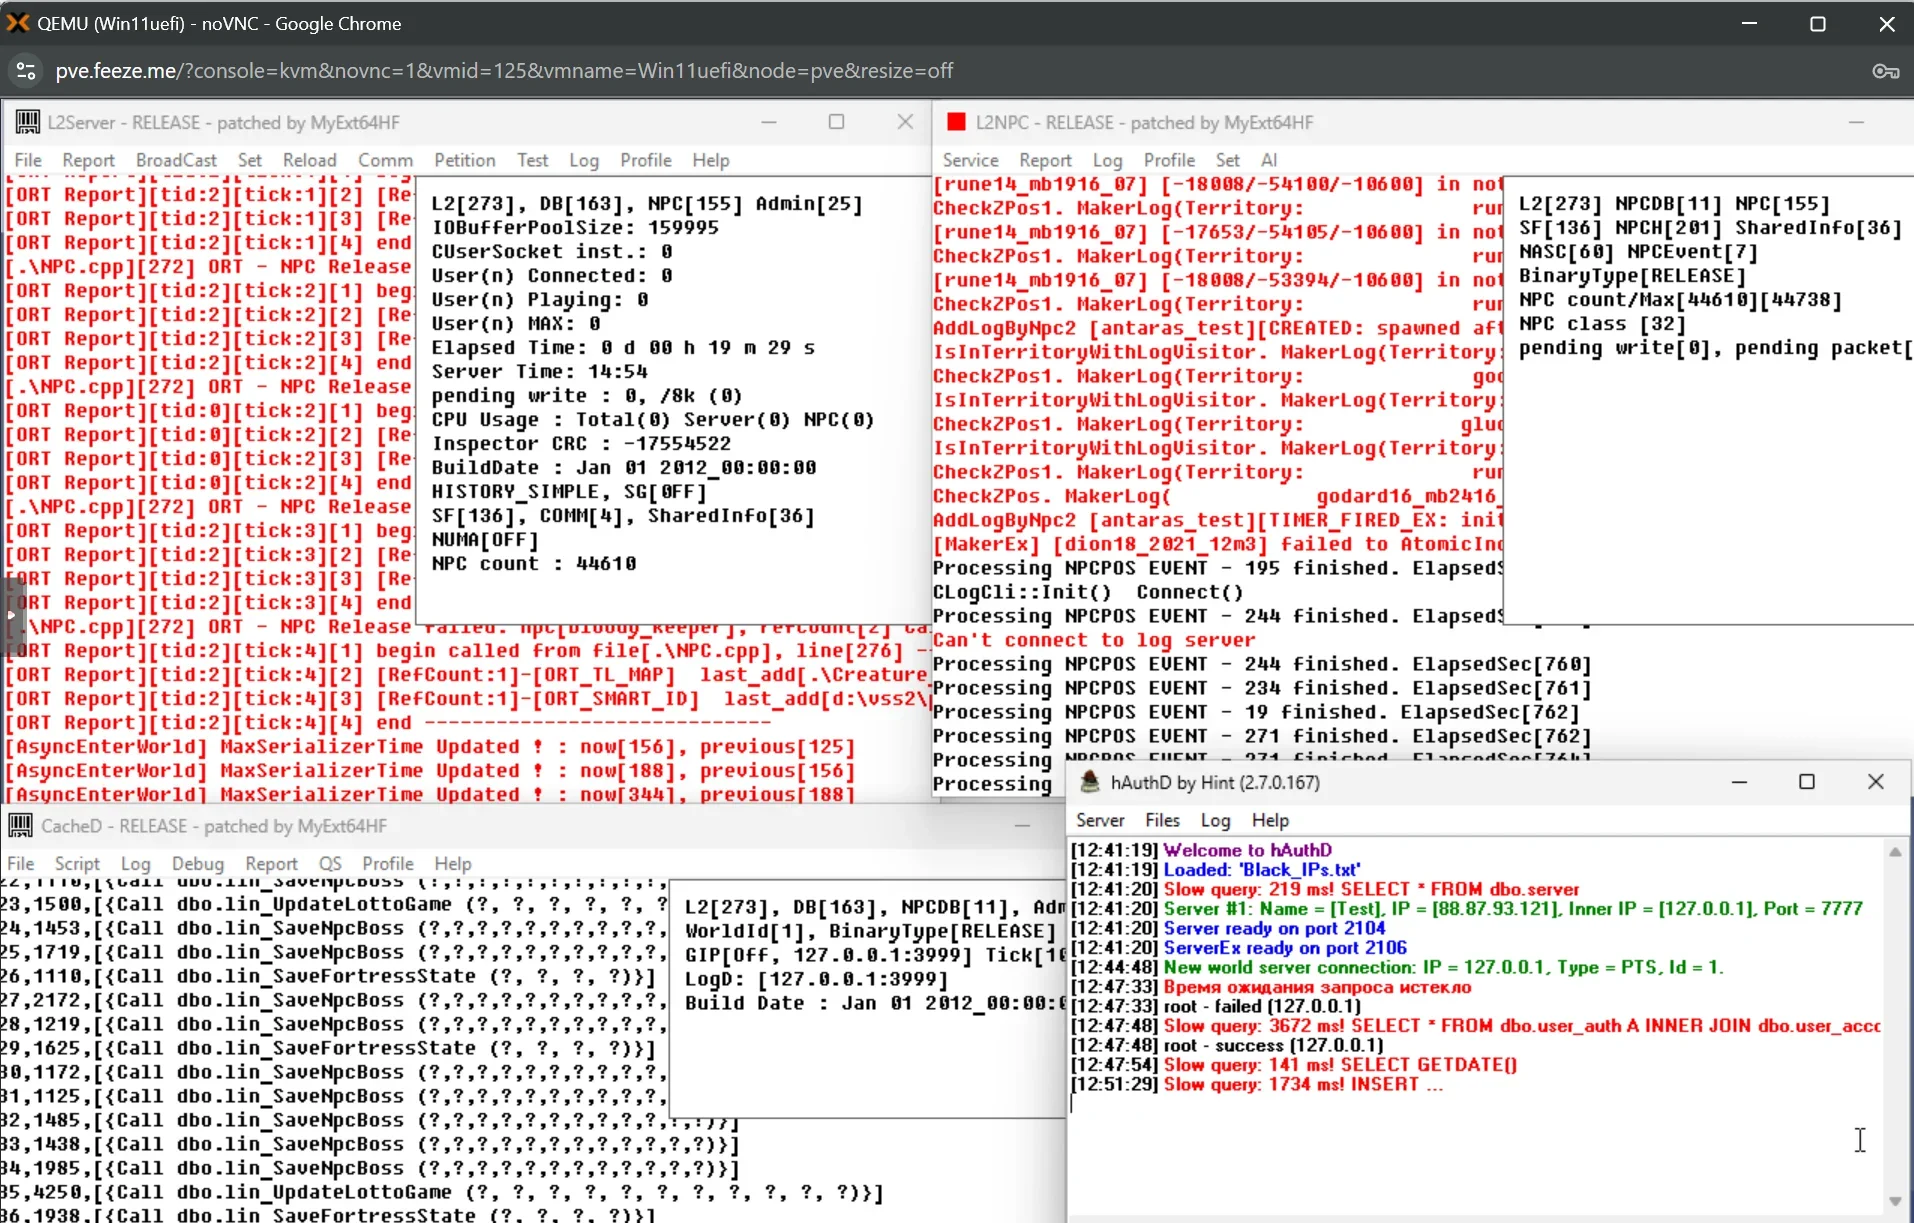Image resolution: width=1914 pixels, height=1223 pixels.
Task: Expand noVNC control bar side handle
Action: coord(11,615)
